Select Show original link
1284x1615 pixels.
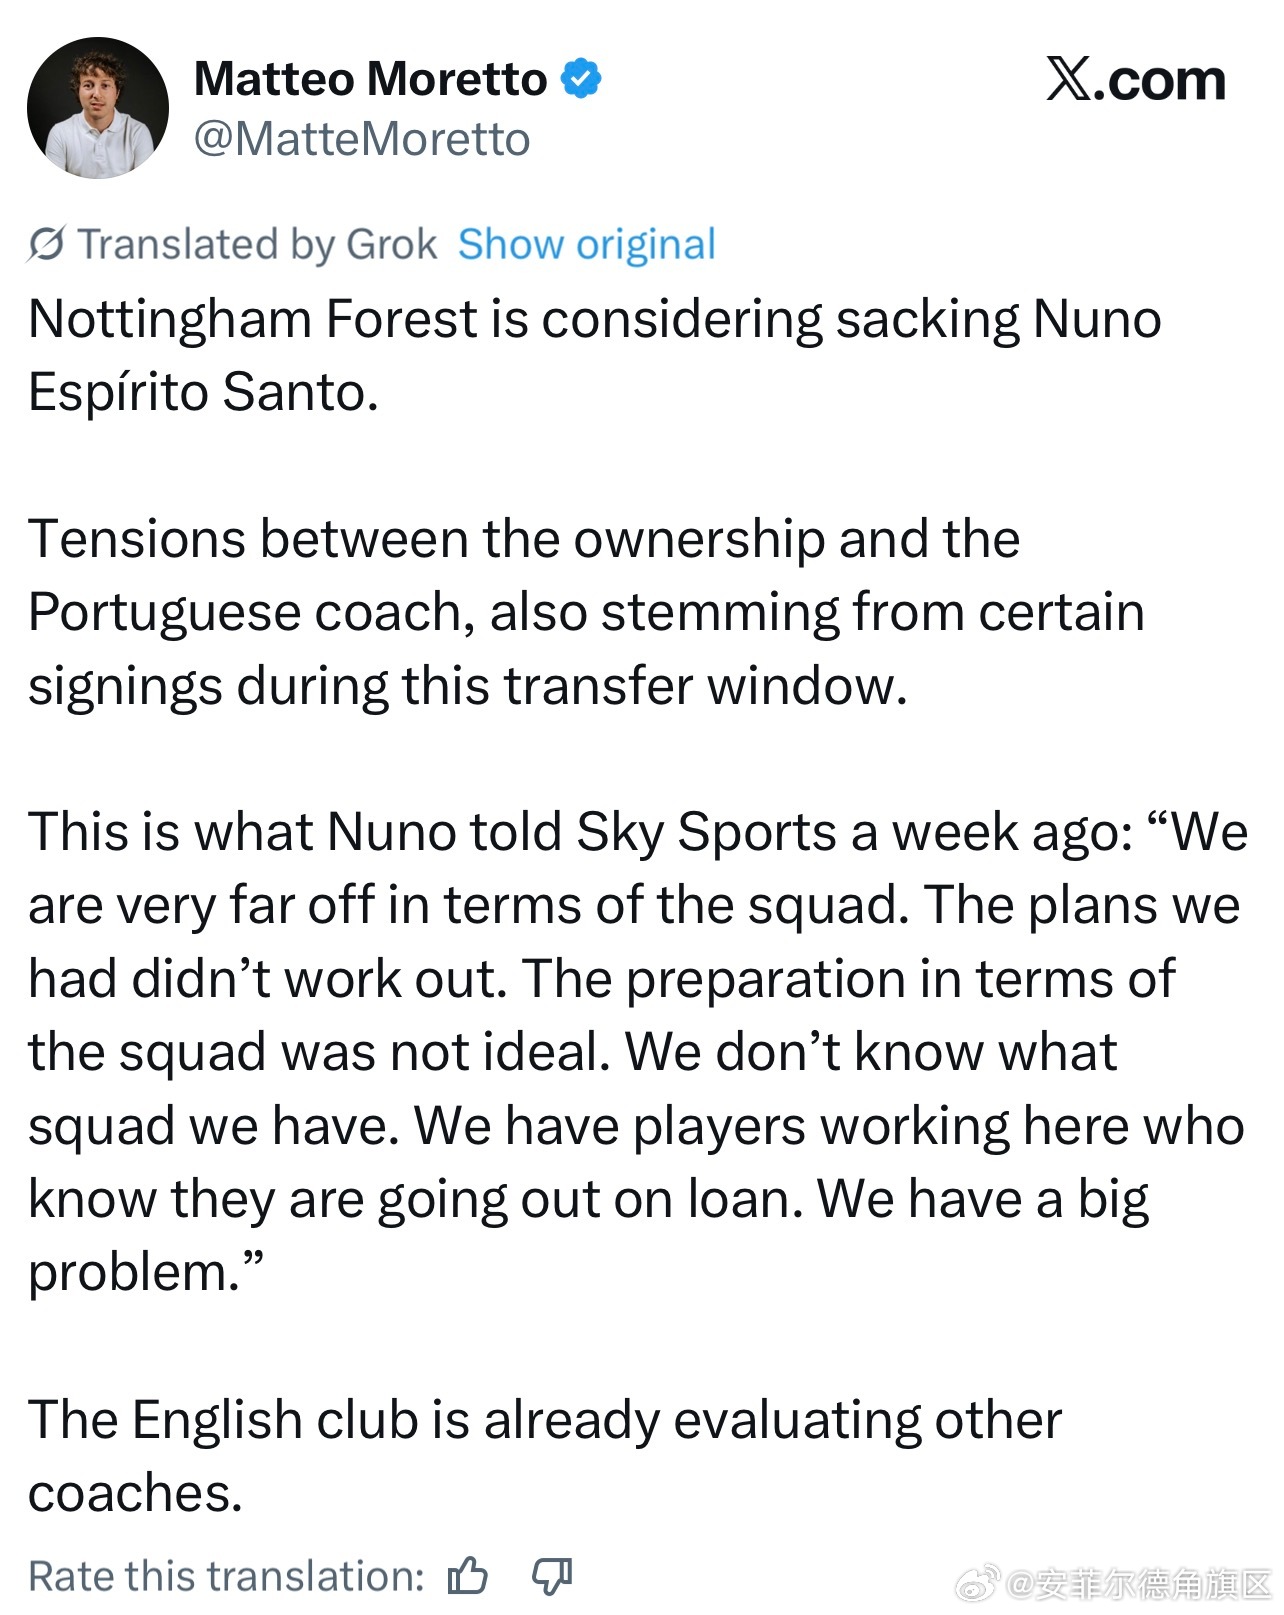[587, 244]
